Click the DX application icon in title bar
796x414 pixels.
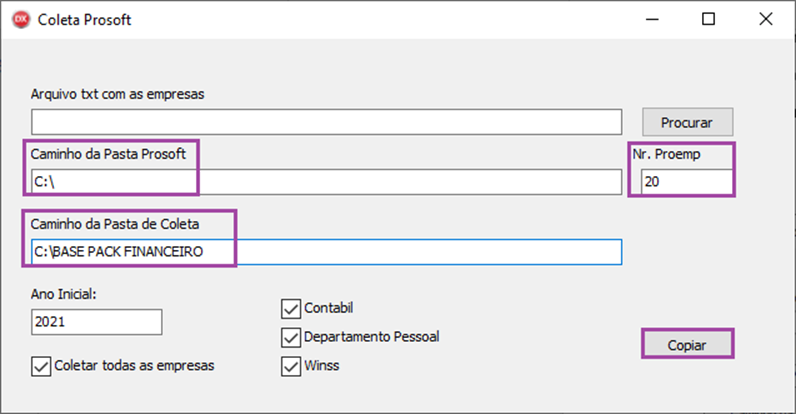pos(18,19)
